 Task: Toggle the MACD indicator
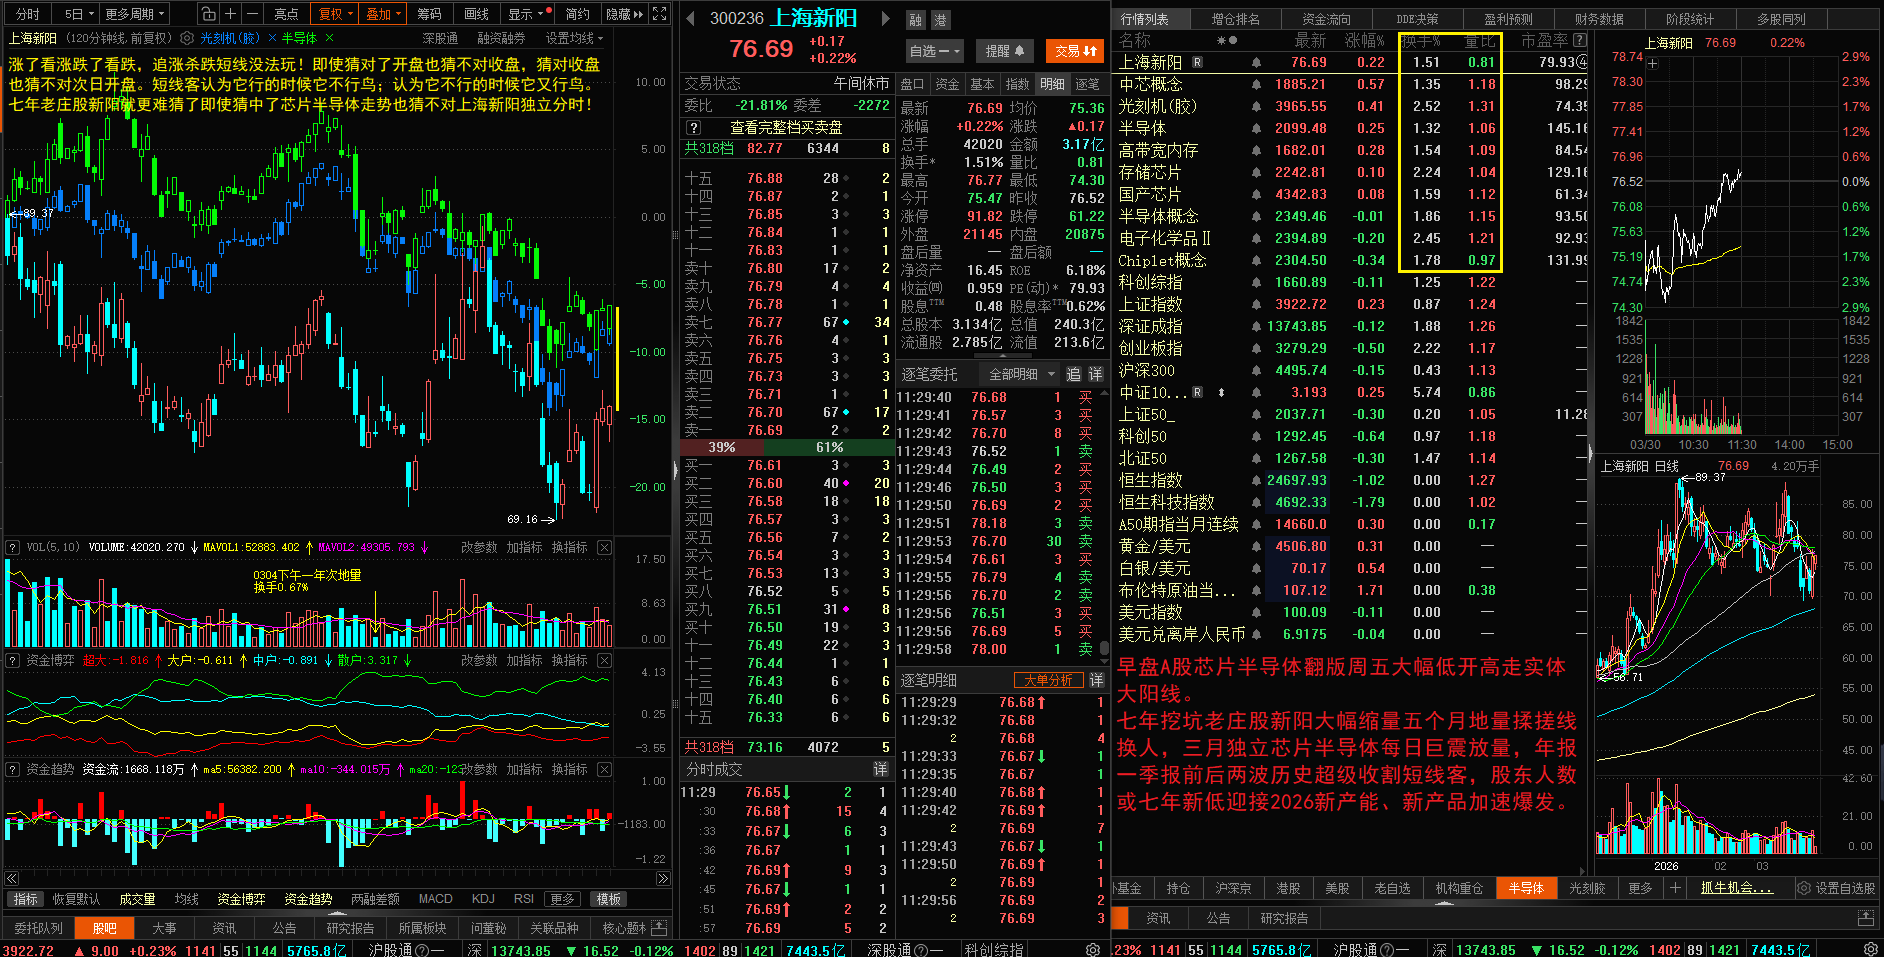[435, 899]
